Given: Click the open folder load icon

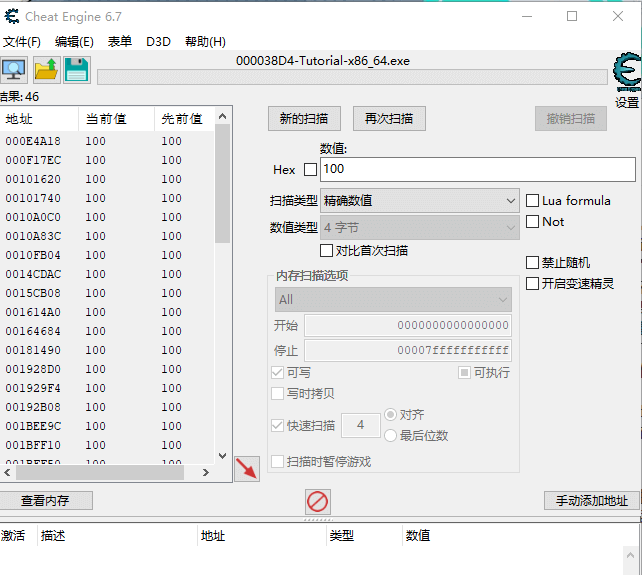Looking at the screenshot, I should [x=46, y=70].
